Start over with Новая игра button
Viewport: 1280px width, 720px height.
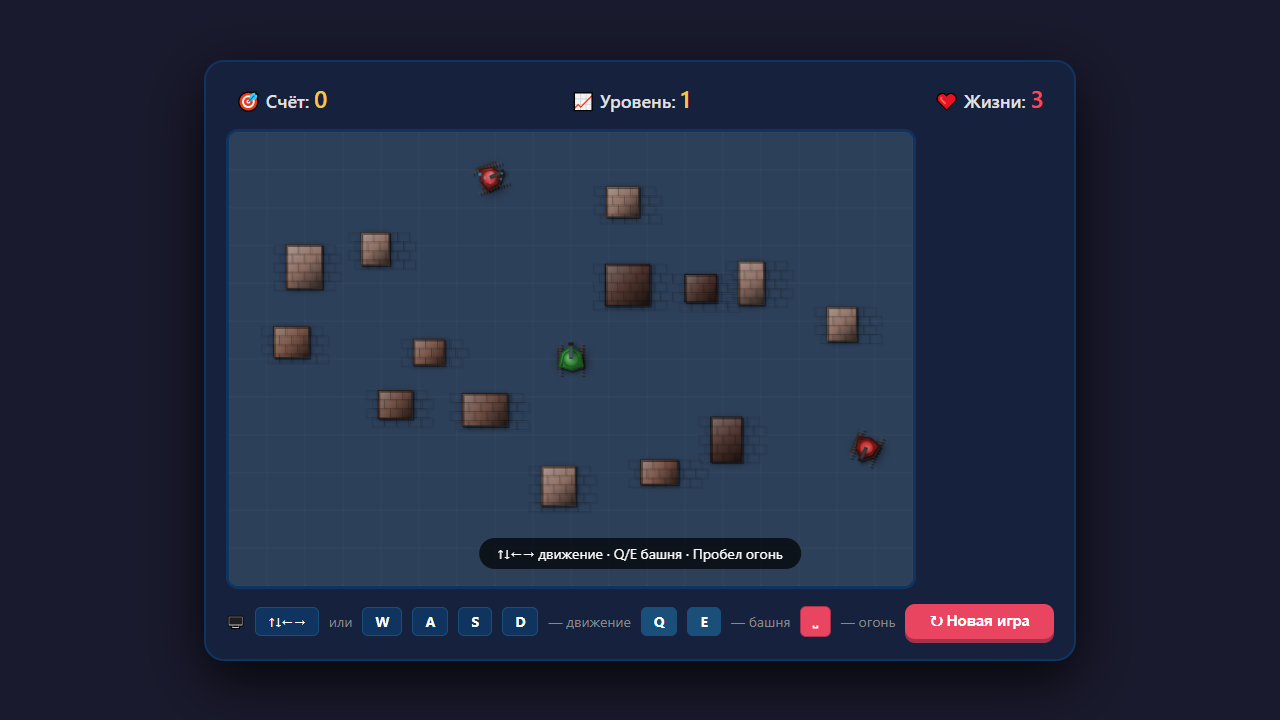tap(979, 622)
